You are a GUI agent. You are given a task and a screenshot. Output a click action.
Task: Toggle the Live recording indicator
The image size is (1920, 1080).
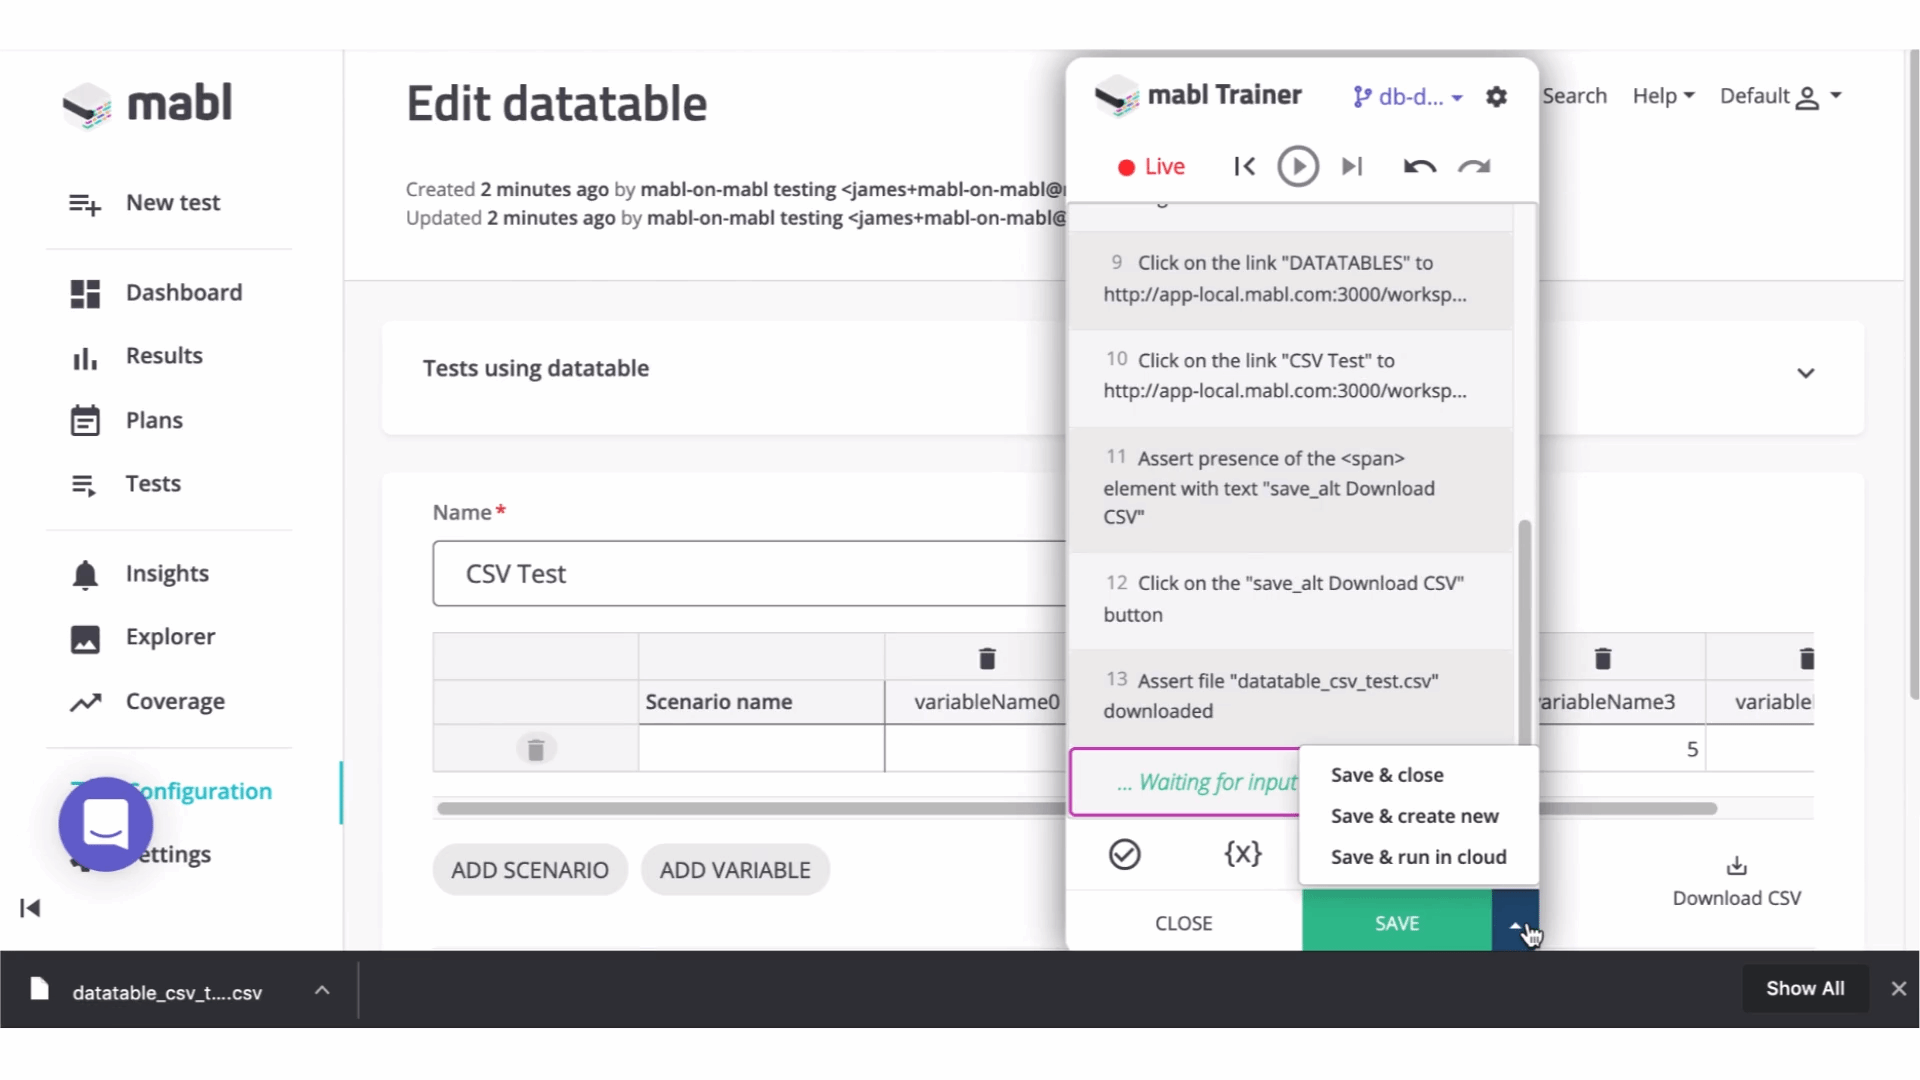(1151, 166)
